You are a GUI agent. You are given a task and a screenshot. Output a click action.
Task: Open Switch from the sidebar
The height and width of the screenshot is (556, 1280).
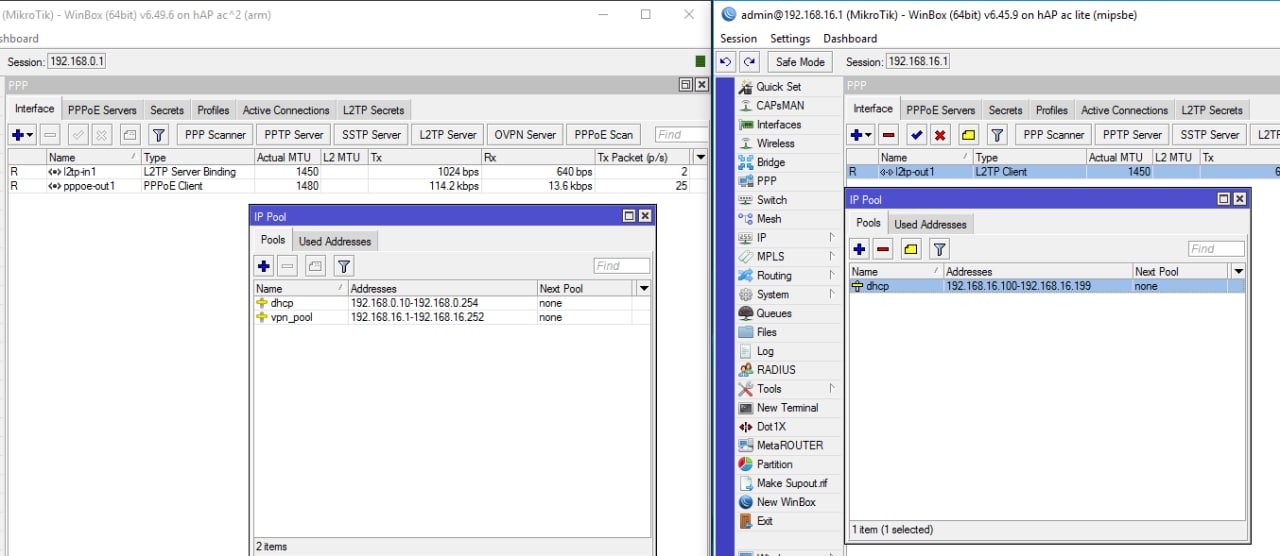(x=772, y=201)
